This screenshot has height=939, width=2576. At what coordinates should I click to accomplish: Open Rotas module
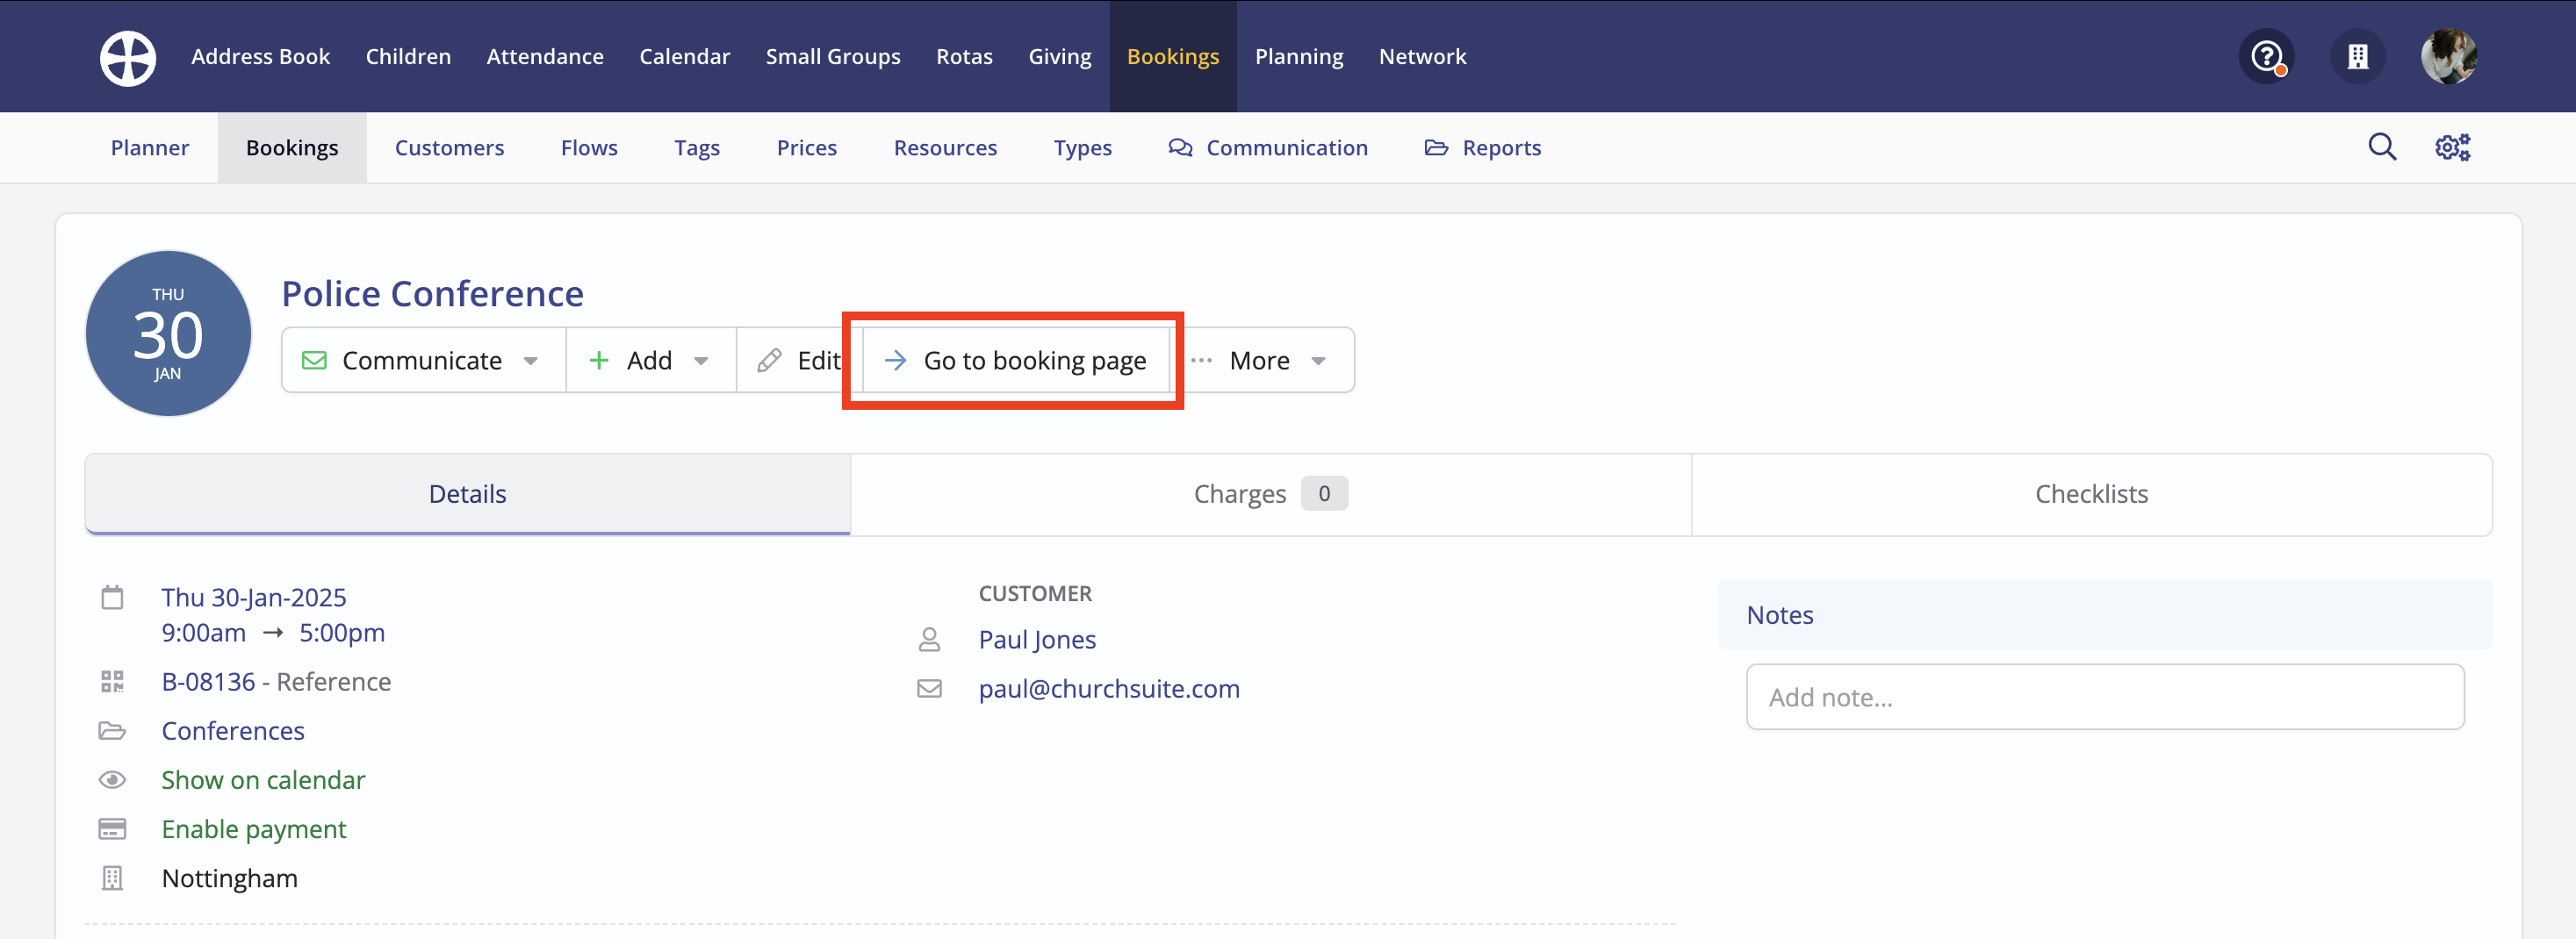click(x=964, y=57)
